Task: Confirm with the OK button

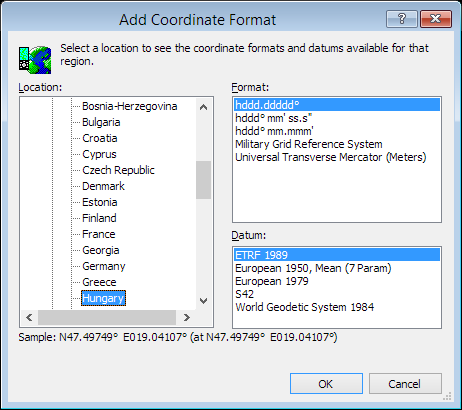Action: 326,384
